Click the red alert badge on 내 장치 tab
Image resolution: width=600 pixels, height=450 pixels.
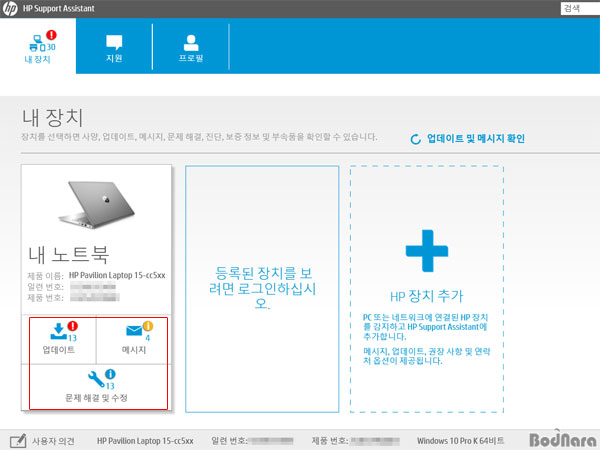point(51,35)
